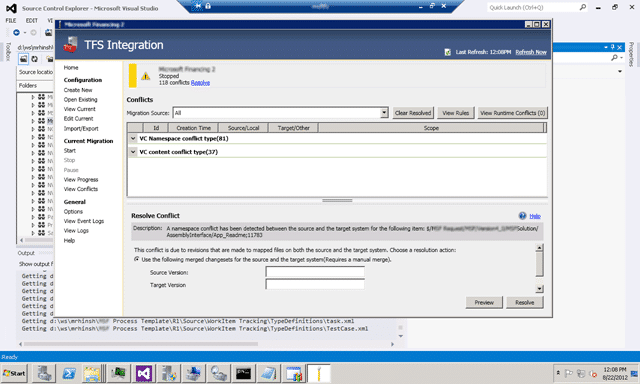Click the TFS Integration logo icon

(70, 45)
